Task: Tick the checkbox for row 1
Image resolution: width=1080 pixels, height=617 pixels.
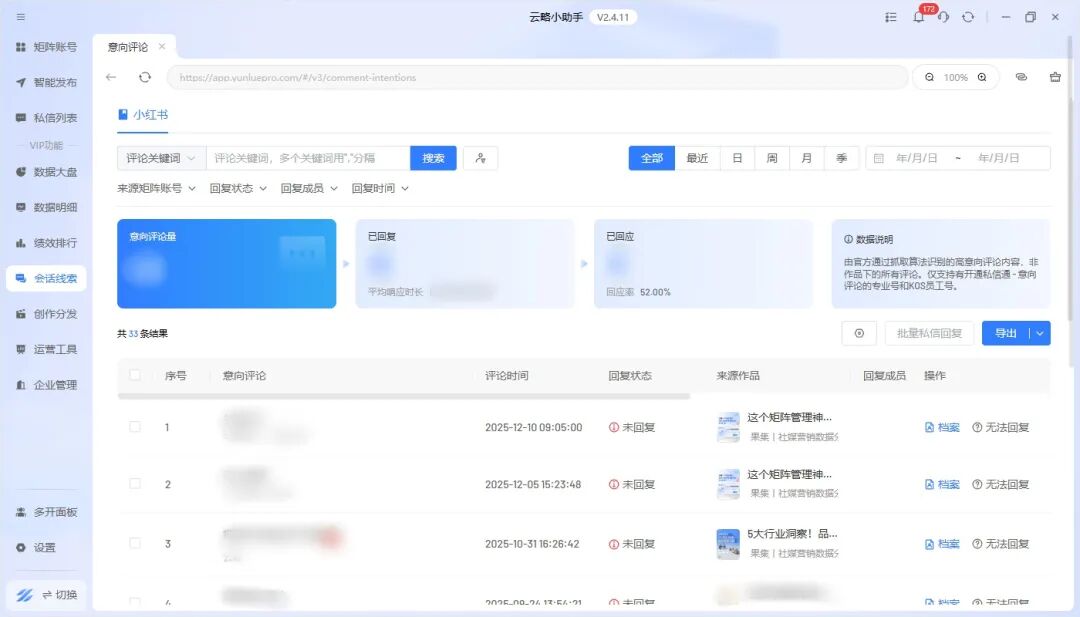Action: (135, 427)
